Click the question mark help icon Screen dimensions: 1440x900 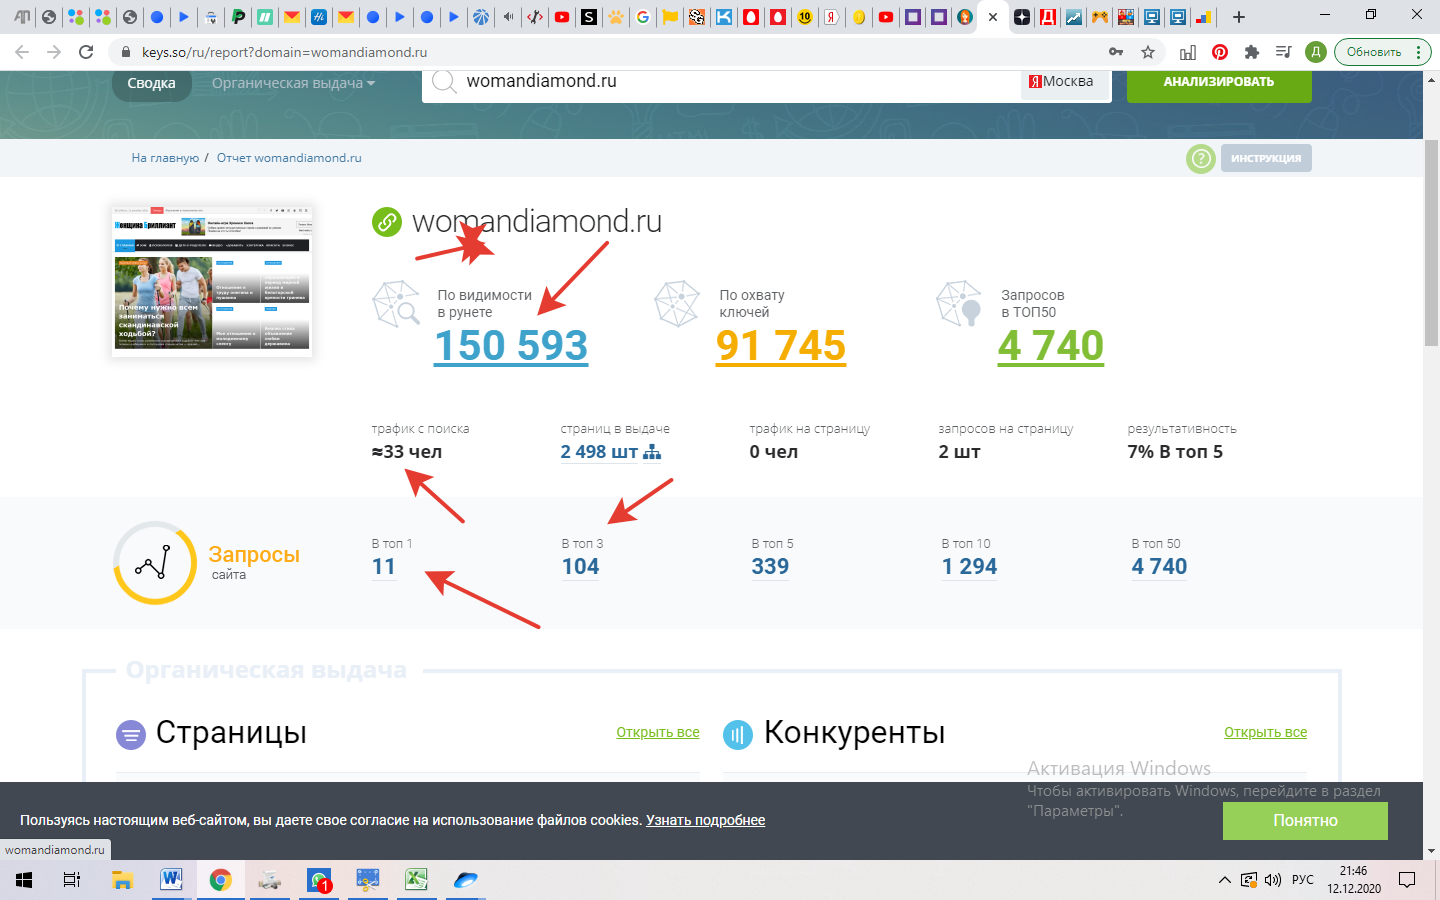click(1201, 158)
